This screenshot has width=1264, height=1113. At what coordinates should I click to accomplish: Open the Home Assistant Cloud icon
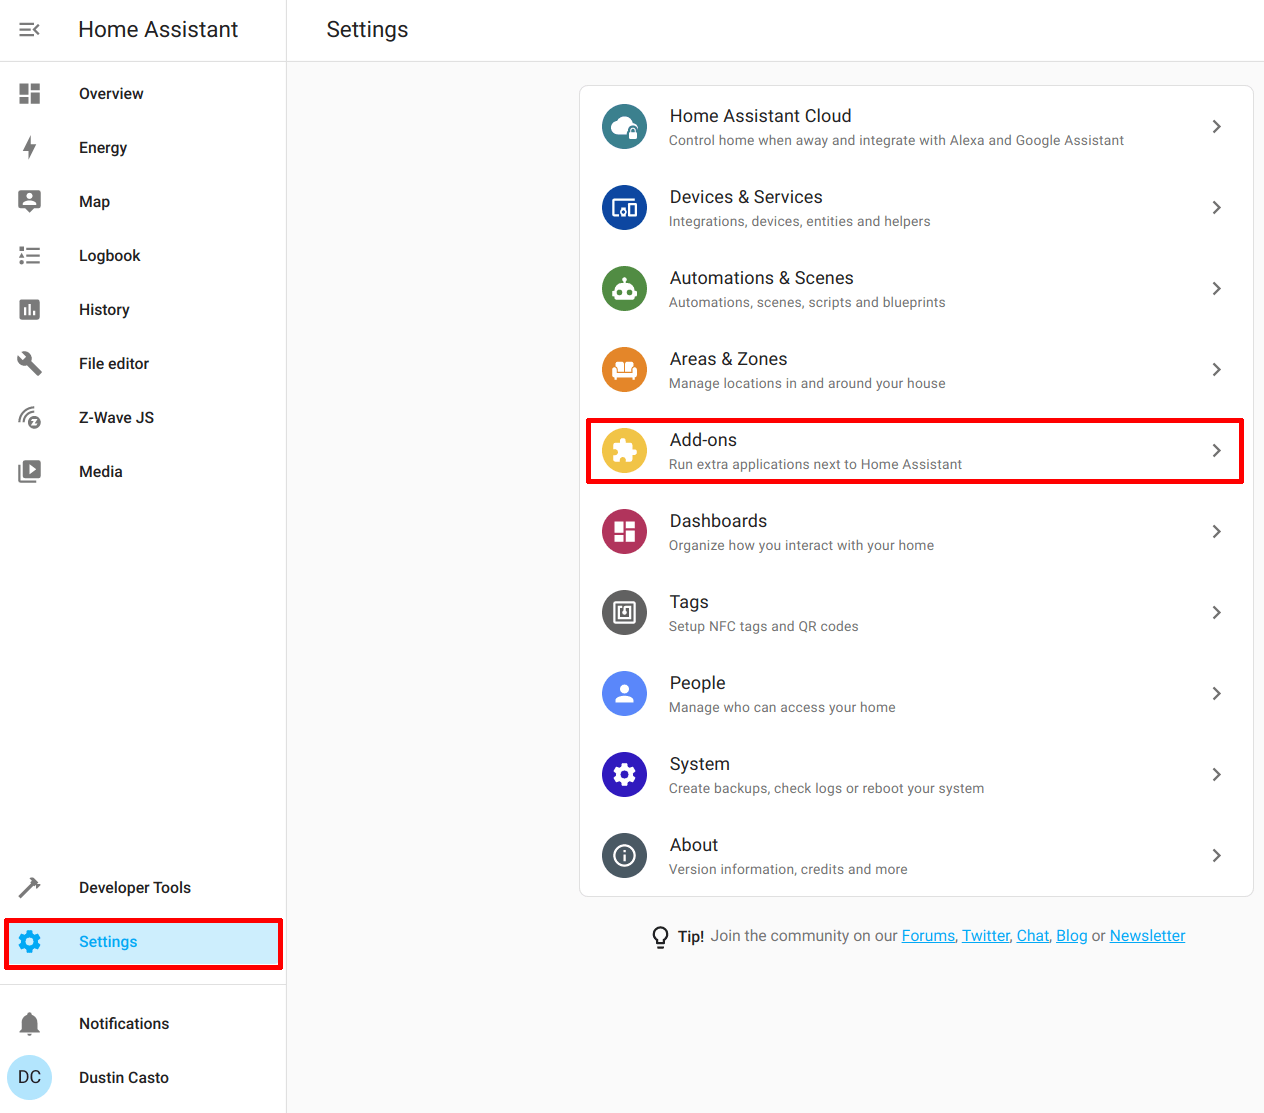coord(624,126)
